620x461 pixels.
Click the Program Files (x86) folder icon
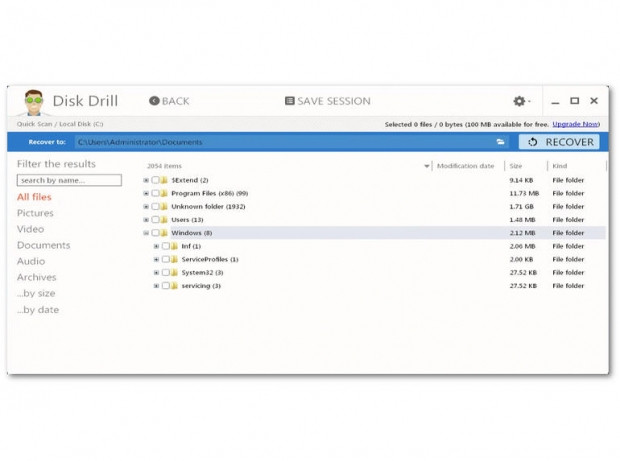[x=164, y=193]
